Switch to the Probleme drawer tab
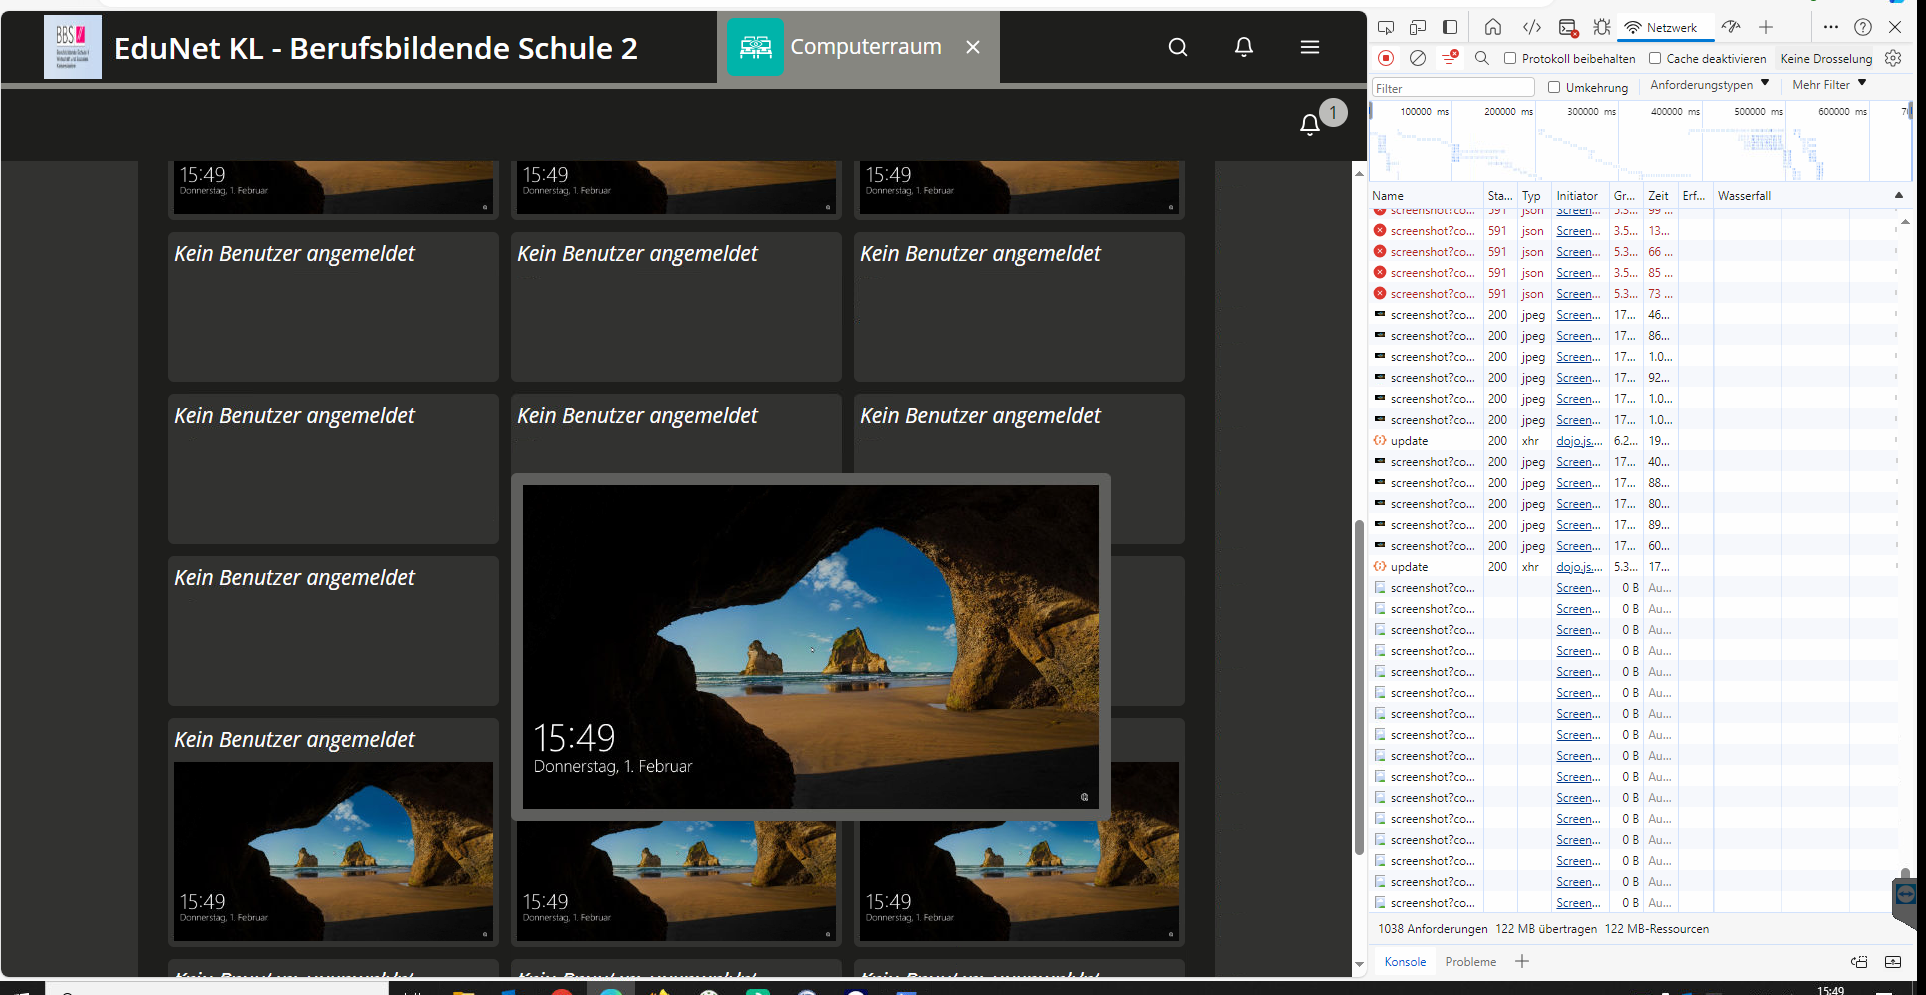The image size is (1926, 995). pos(1470,962)
